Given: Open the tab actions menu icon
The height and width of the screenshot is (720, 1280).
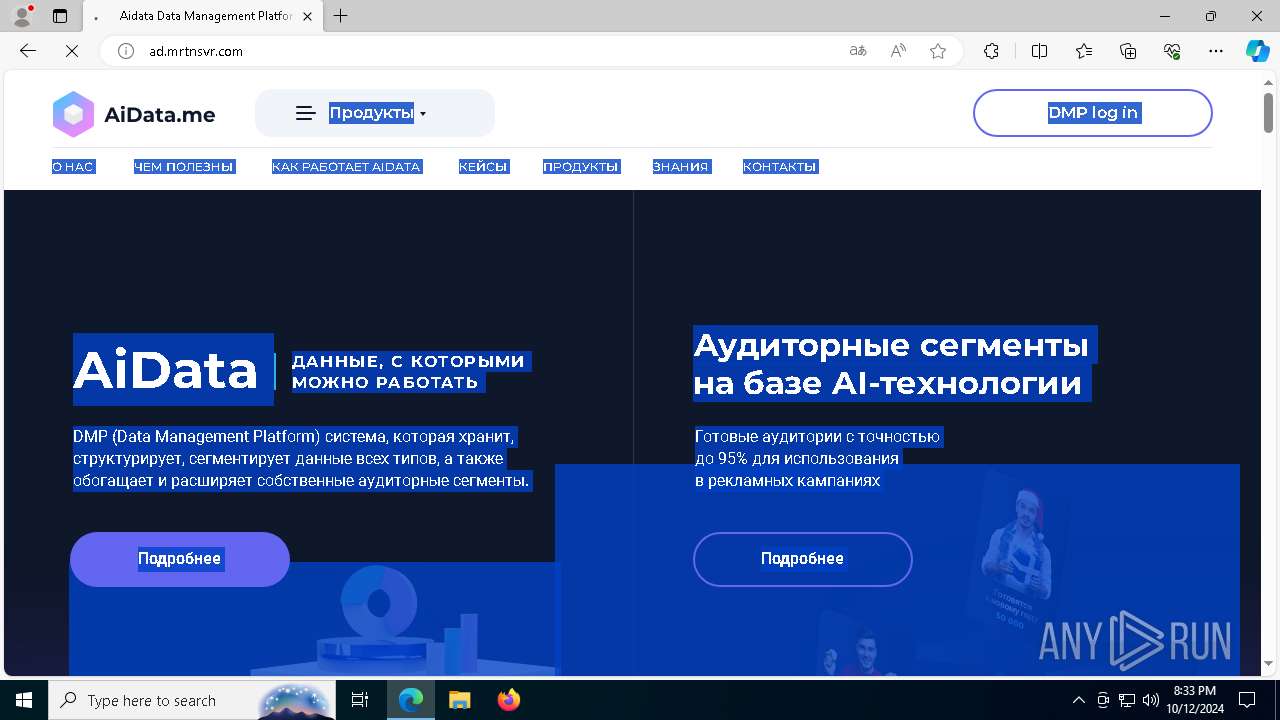Looking at the screenshot, I should click(60, 16).
